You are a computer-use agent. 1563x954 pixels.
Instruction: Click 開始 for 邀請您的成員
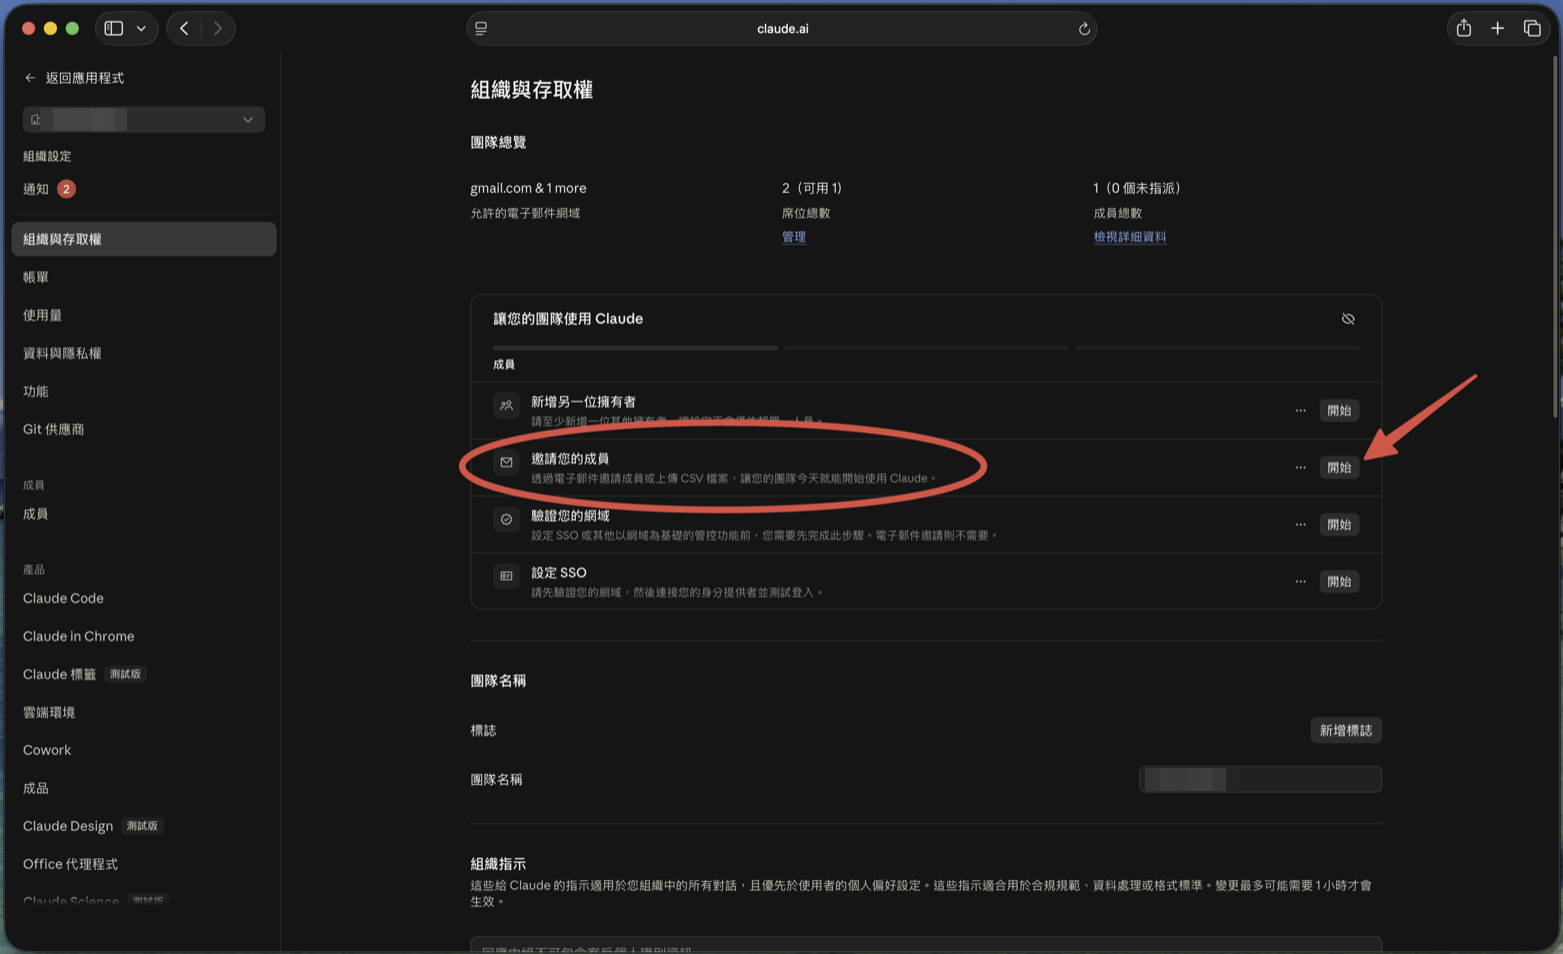pyautogui.click(x=1339, y=468)
